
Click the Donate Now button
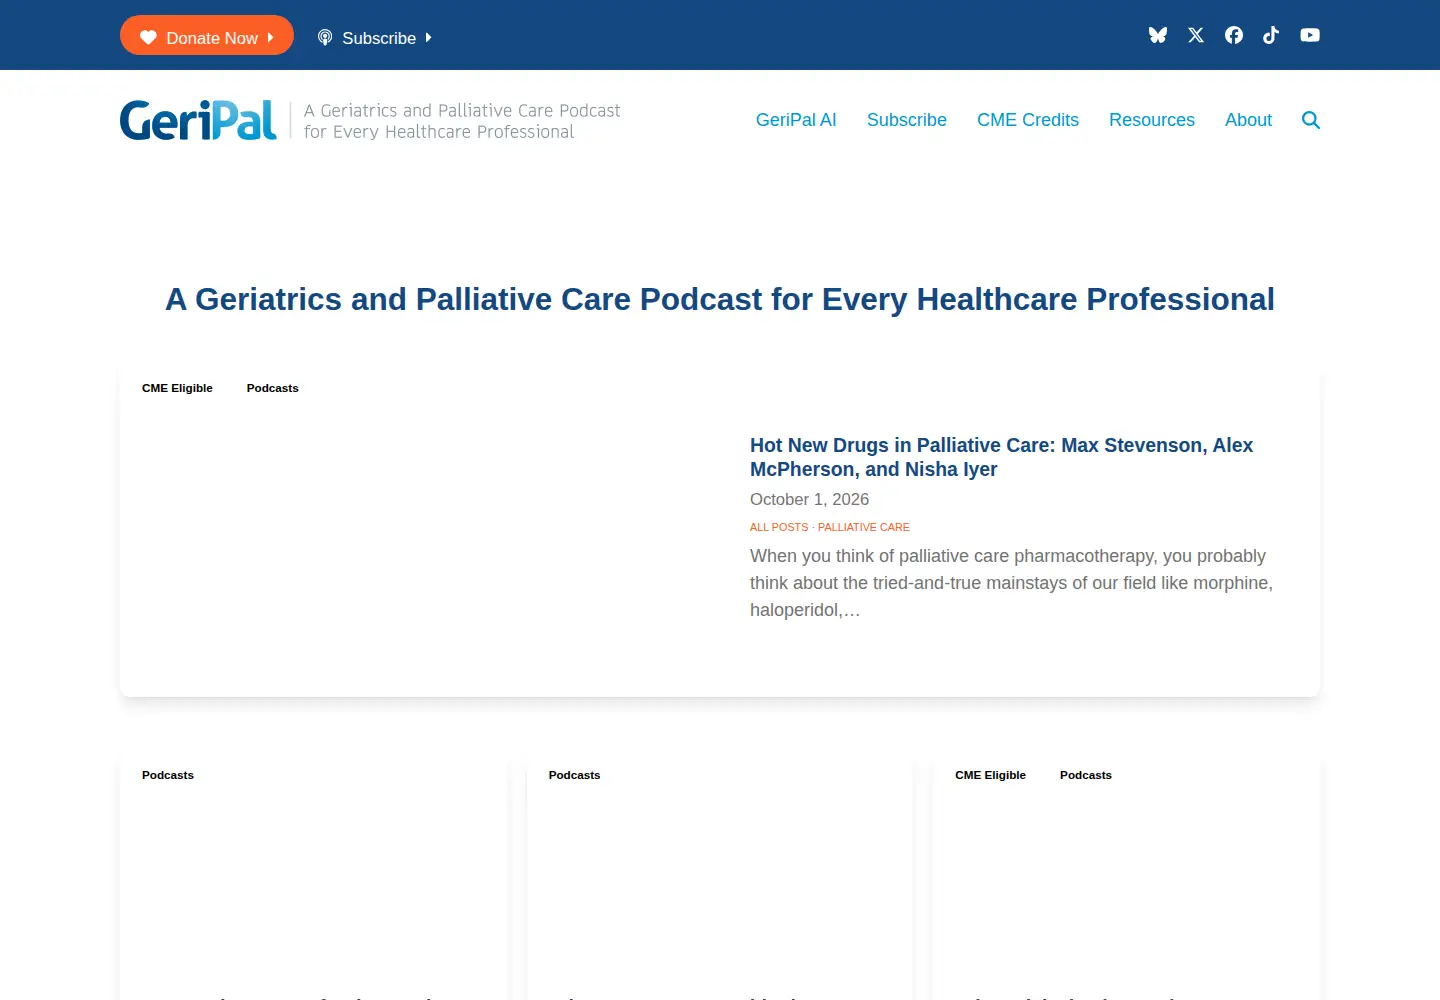(207, 35)
